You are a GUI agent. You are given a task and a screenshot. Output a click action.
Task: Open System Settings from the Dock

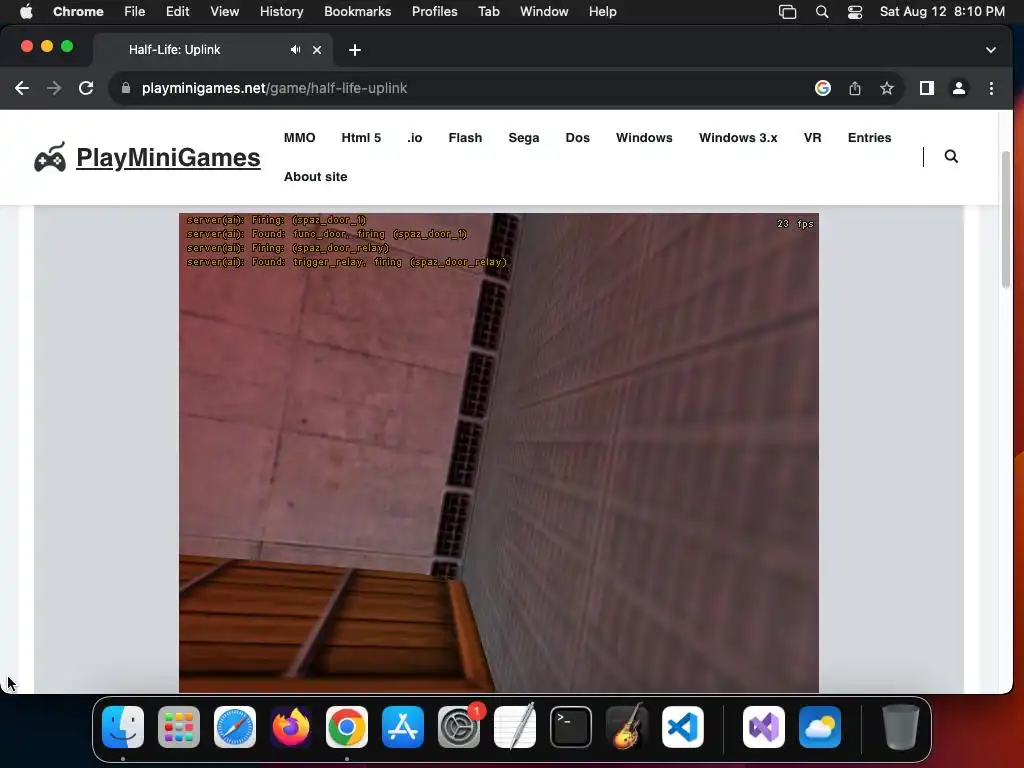(459, 727)
